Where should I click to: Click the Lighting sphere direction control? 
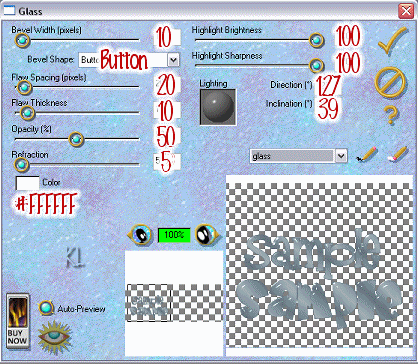tap(218, 107)
